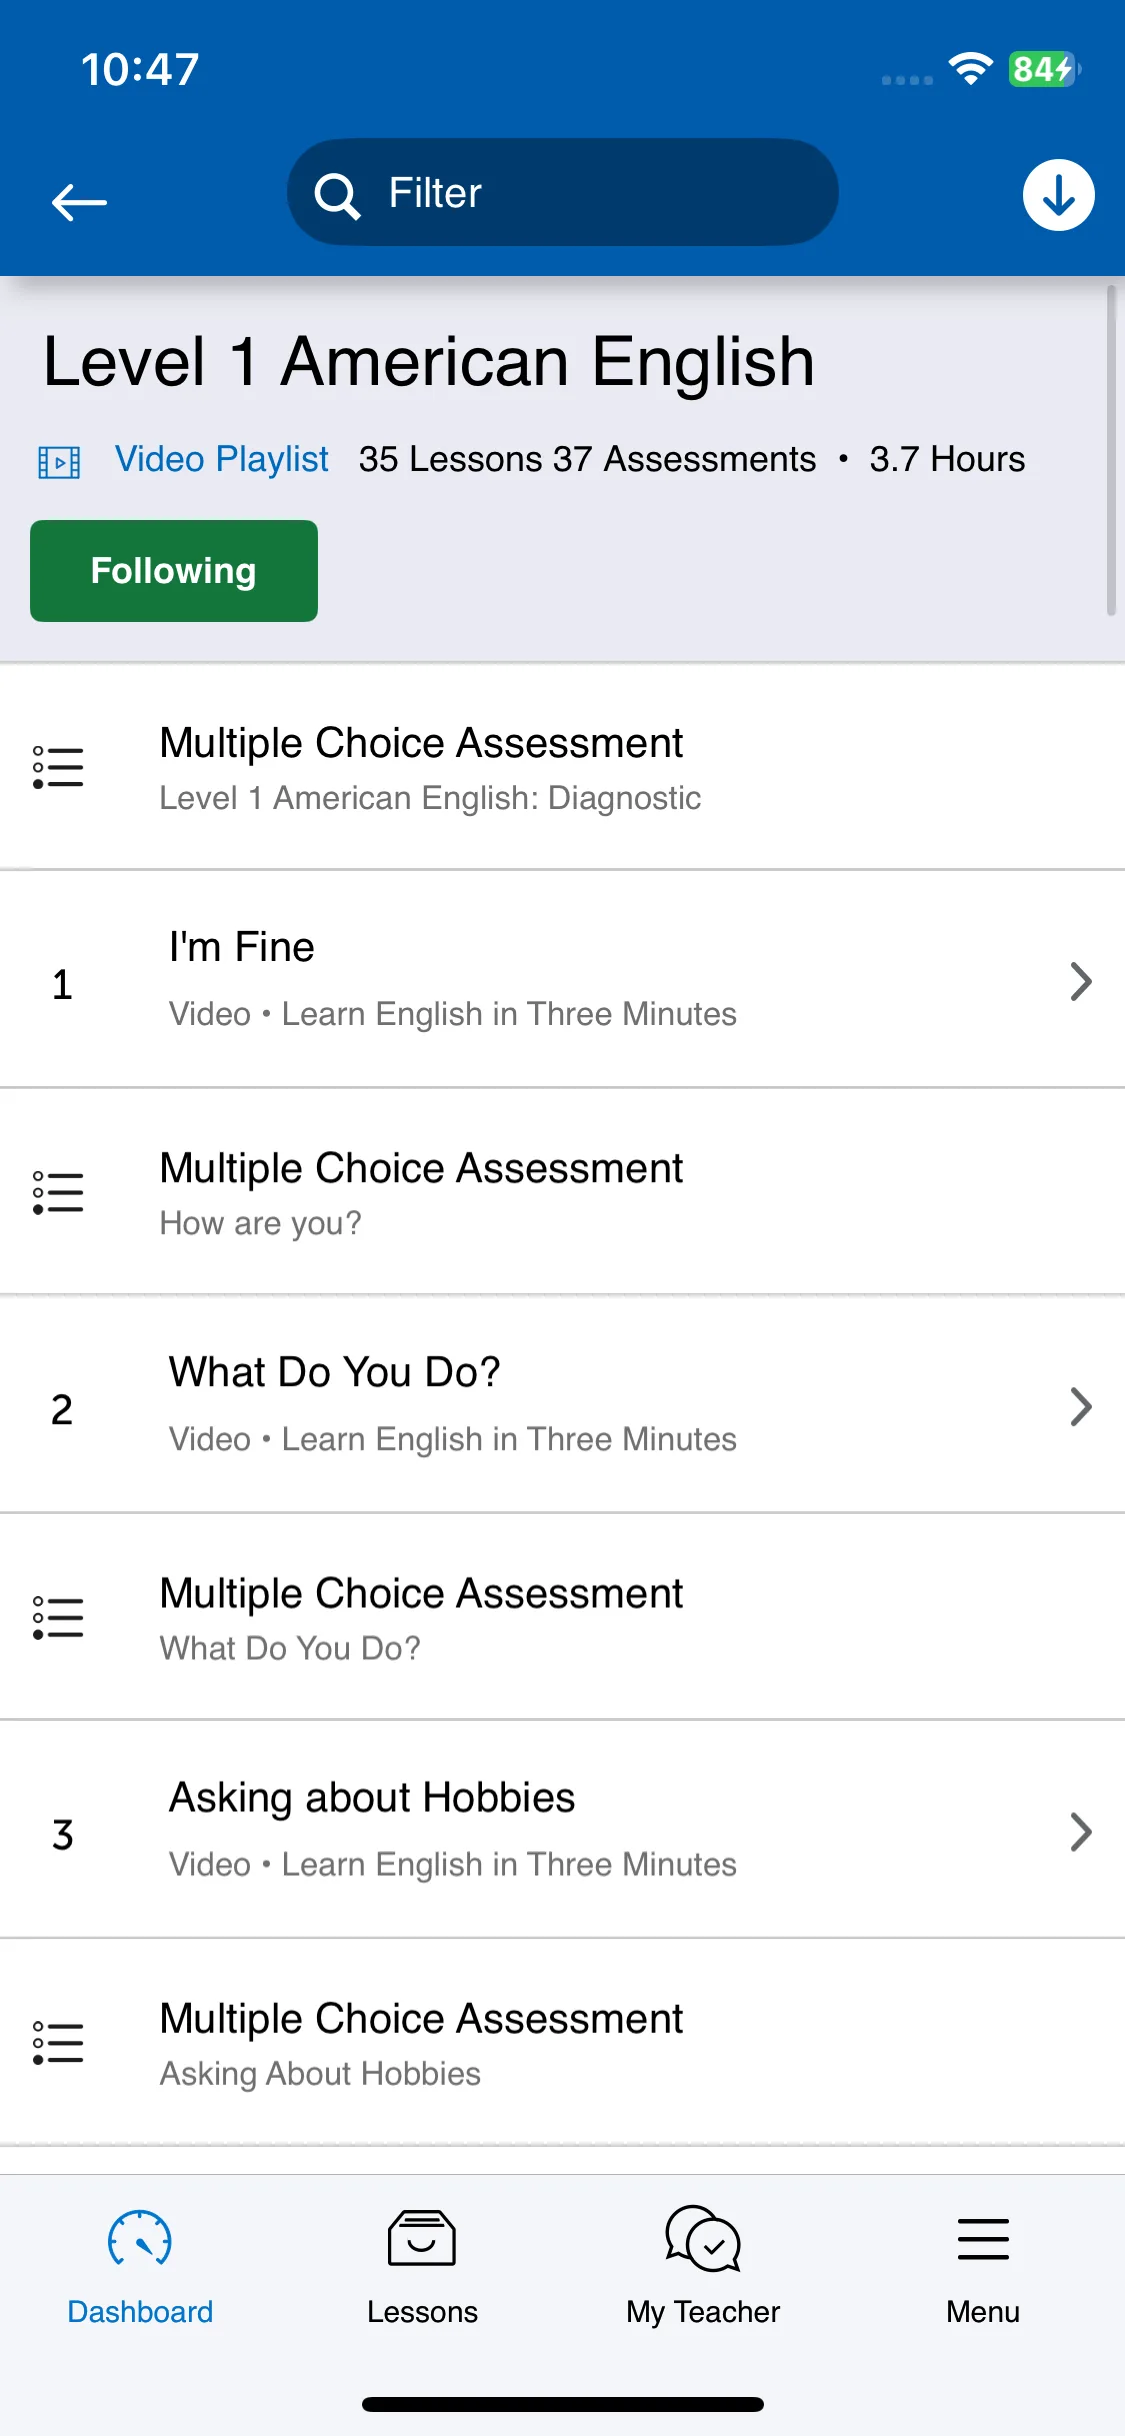Open the My Teacher chat icon
This screenshot has height=2436, width=1125.
pos(703,2238)
